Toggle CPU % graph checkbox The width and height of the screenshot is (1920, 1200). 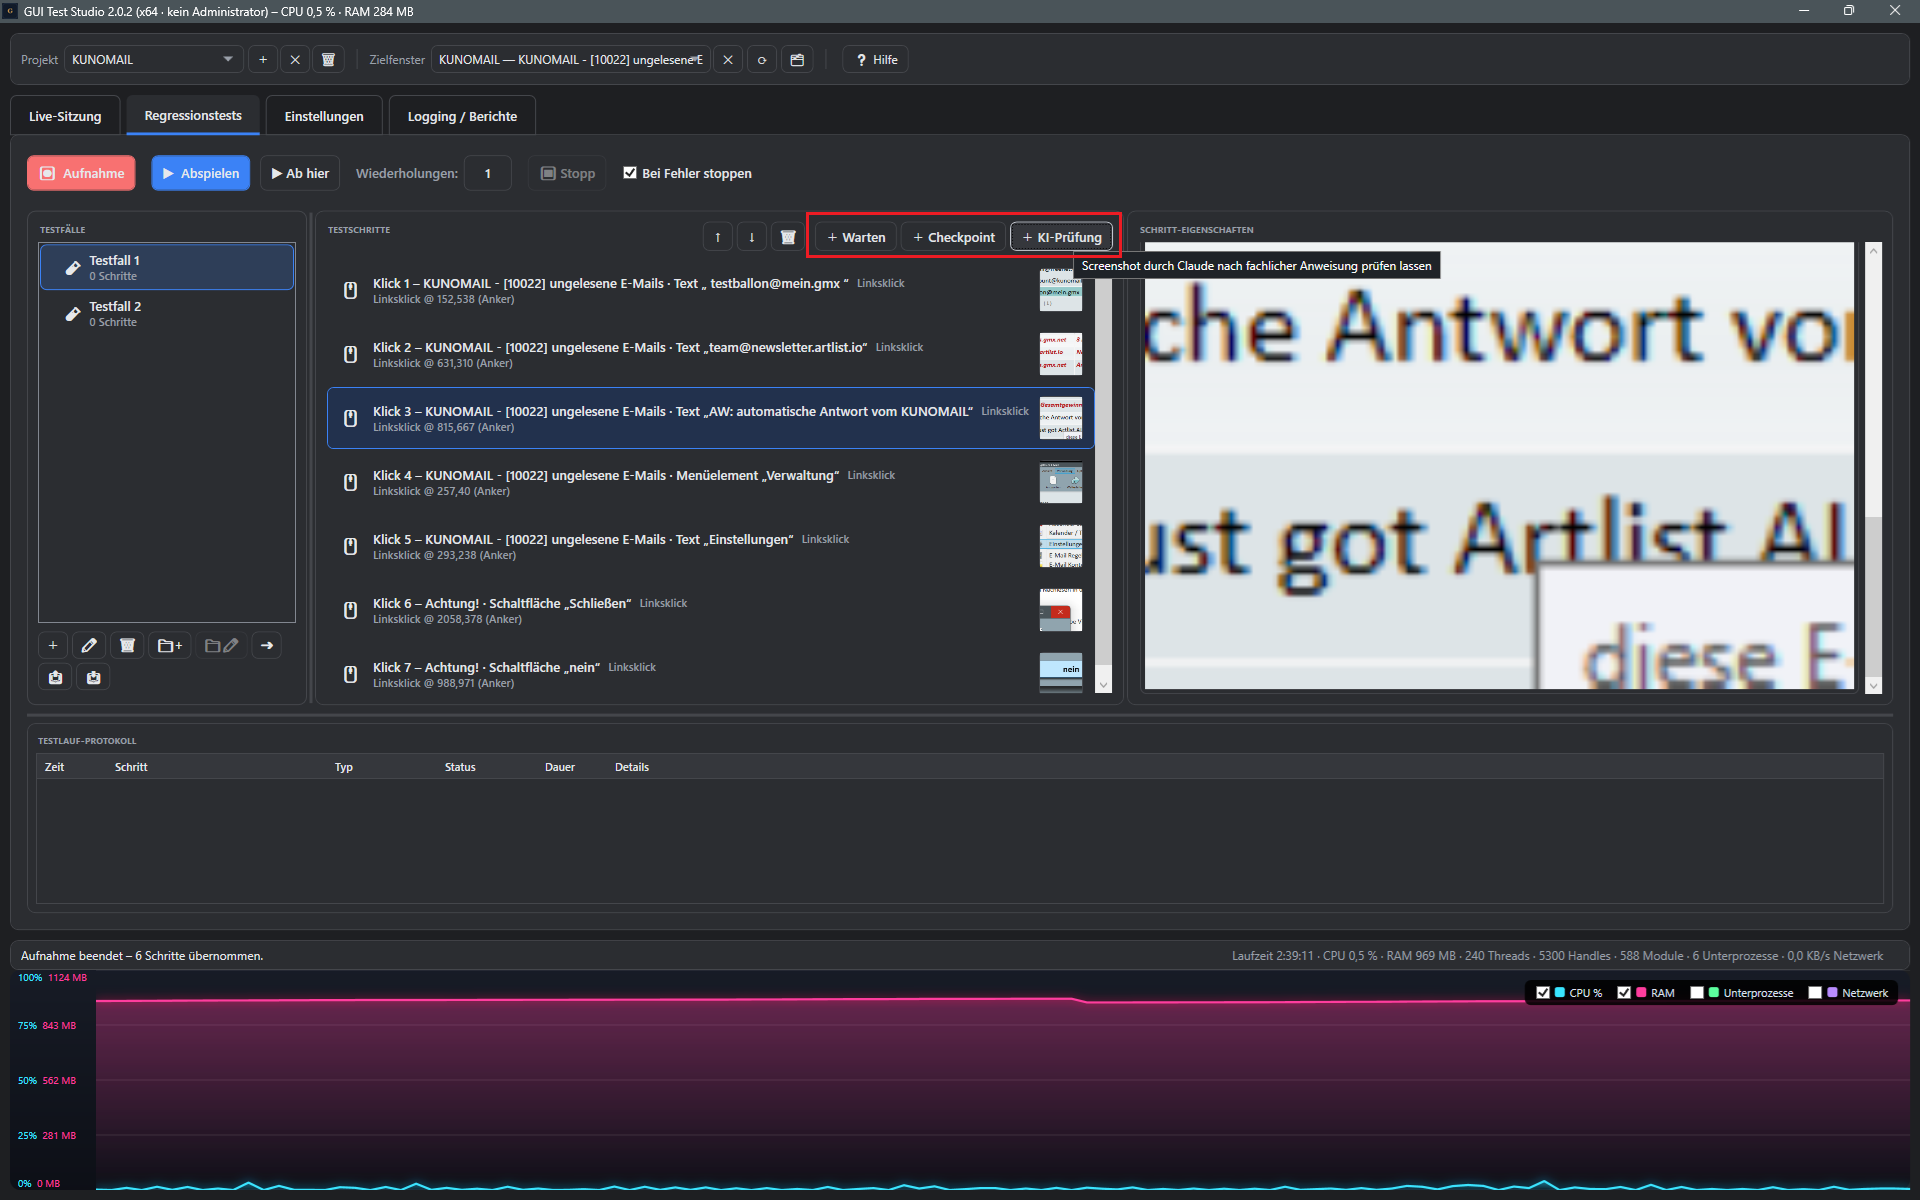tap(1543, 993)
